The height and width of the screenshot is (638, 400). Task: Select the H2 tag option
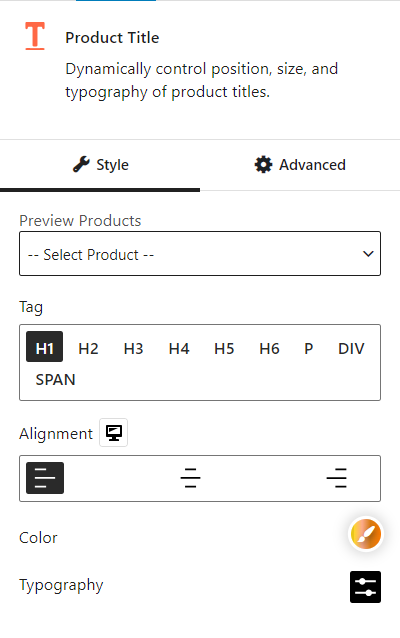tap(88, 349)
